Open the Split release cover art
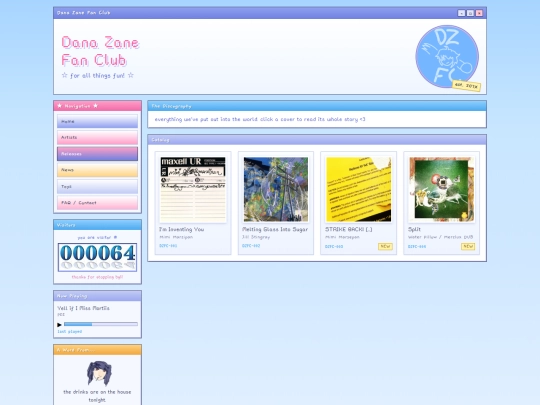540x405 pixels. (x=441, y=189)
